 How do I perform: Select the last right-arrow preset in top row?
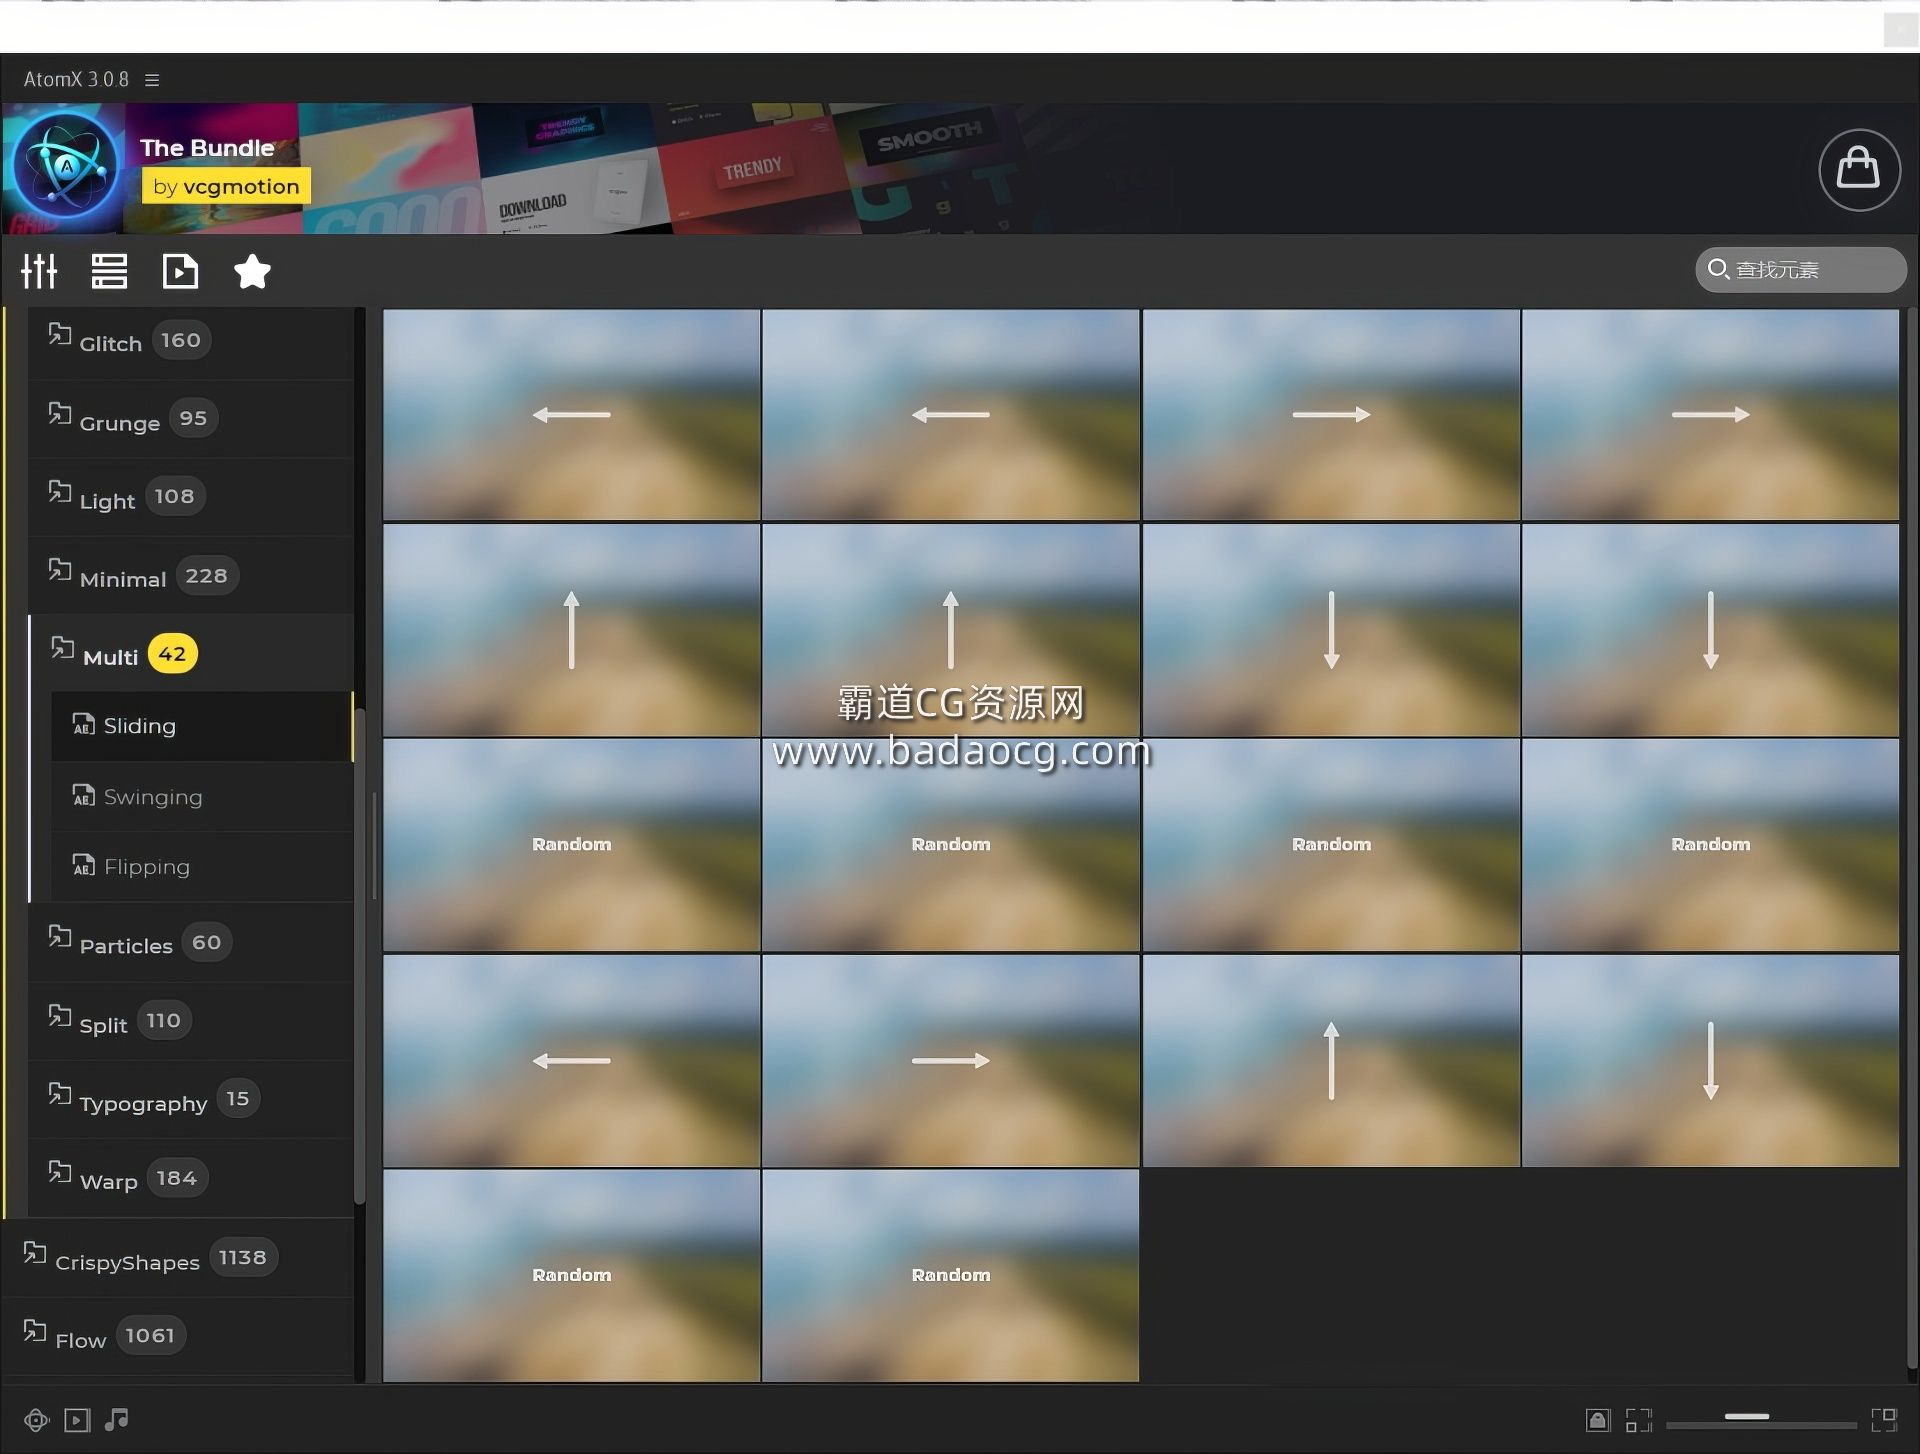(1710, 414)
